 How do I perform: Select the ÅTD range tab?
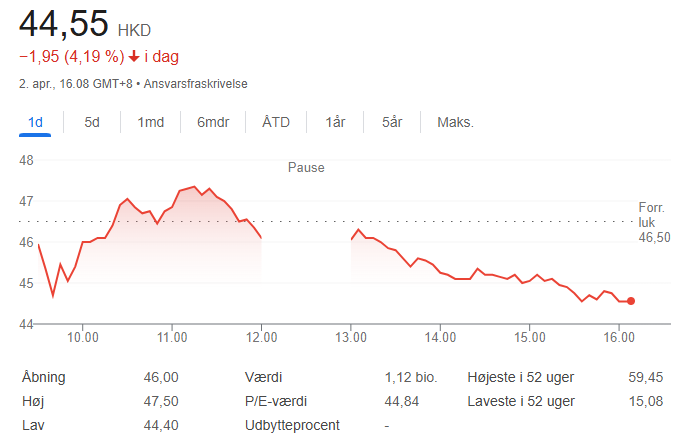(276, 122)
